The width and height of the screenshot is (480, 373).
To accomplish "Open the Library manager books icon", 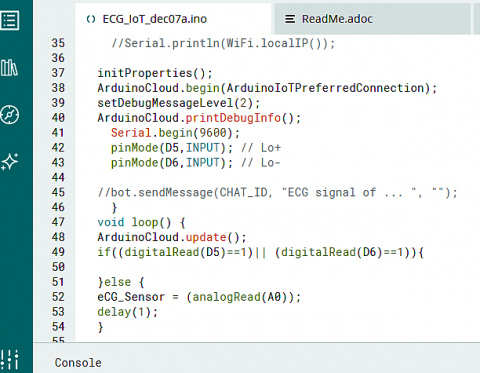I will [9, 68].
